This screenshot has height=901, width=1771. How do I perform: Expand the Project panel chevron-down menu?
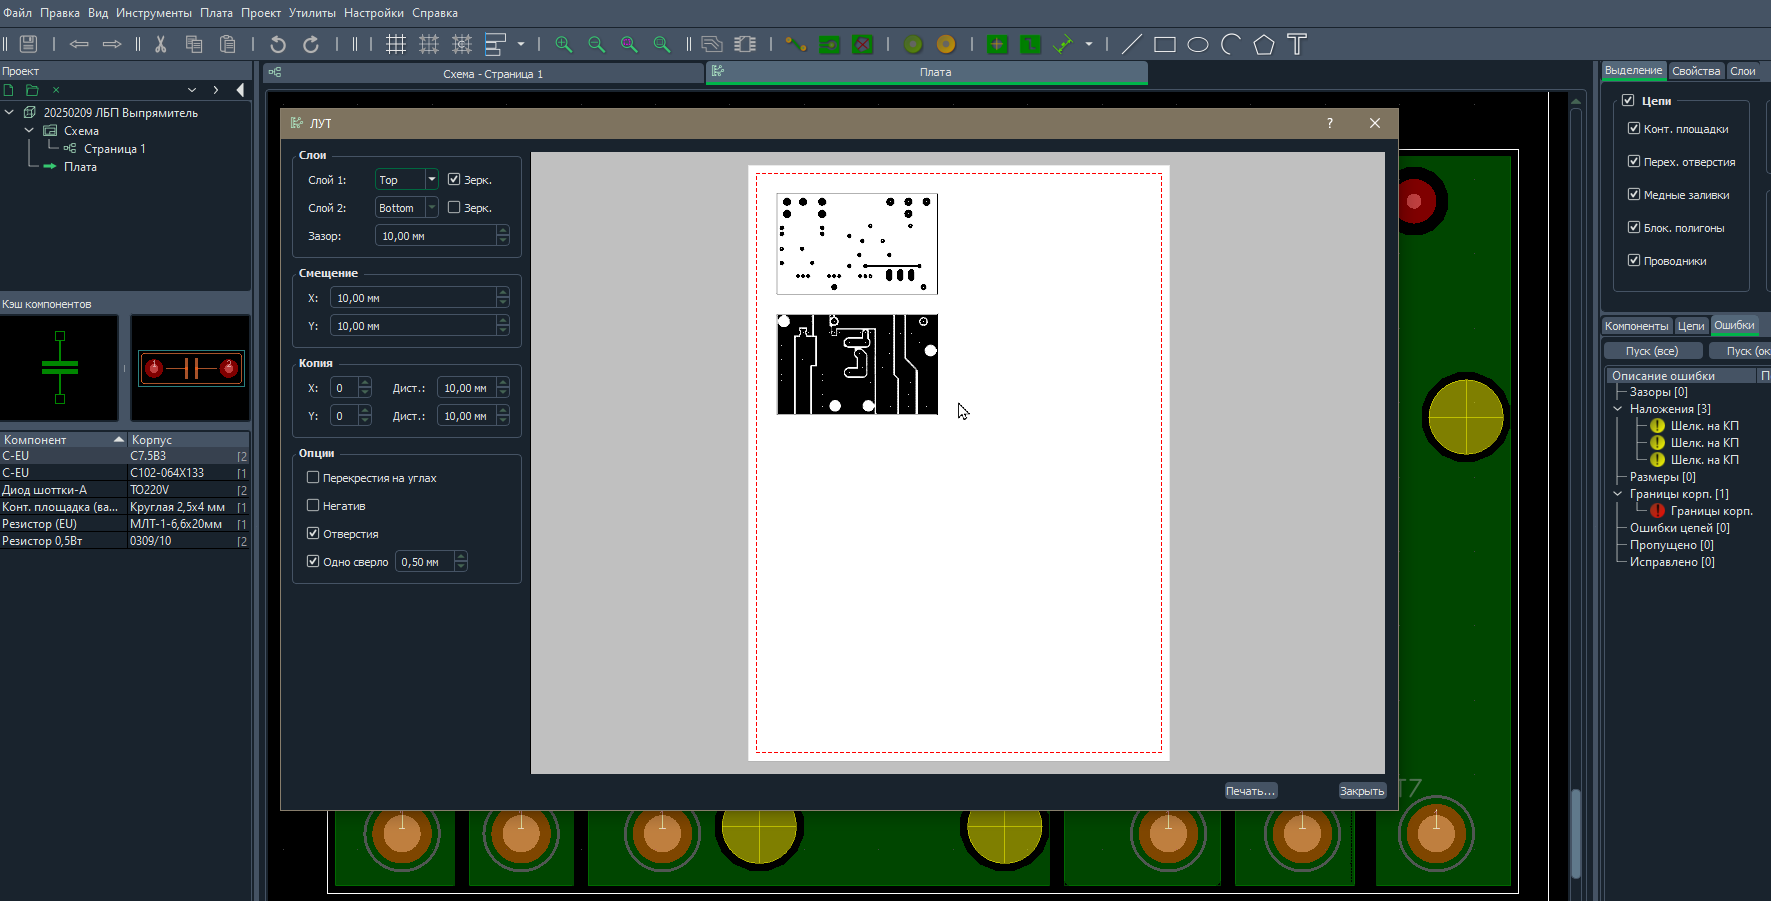pos(192,90)
